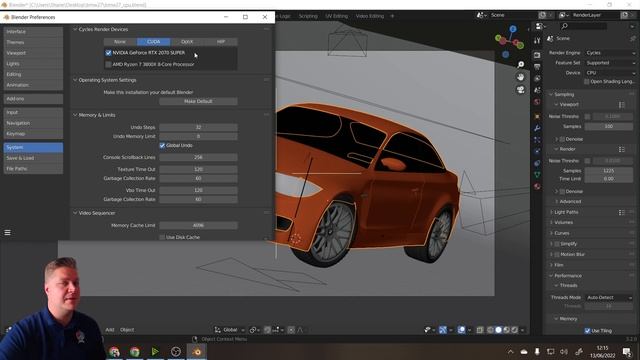Open the Render properties tab icon
The image size is (640, 360).
pyautogui.click(x=537, y=55)
